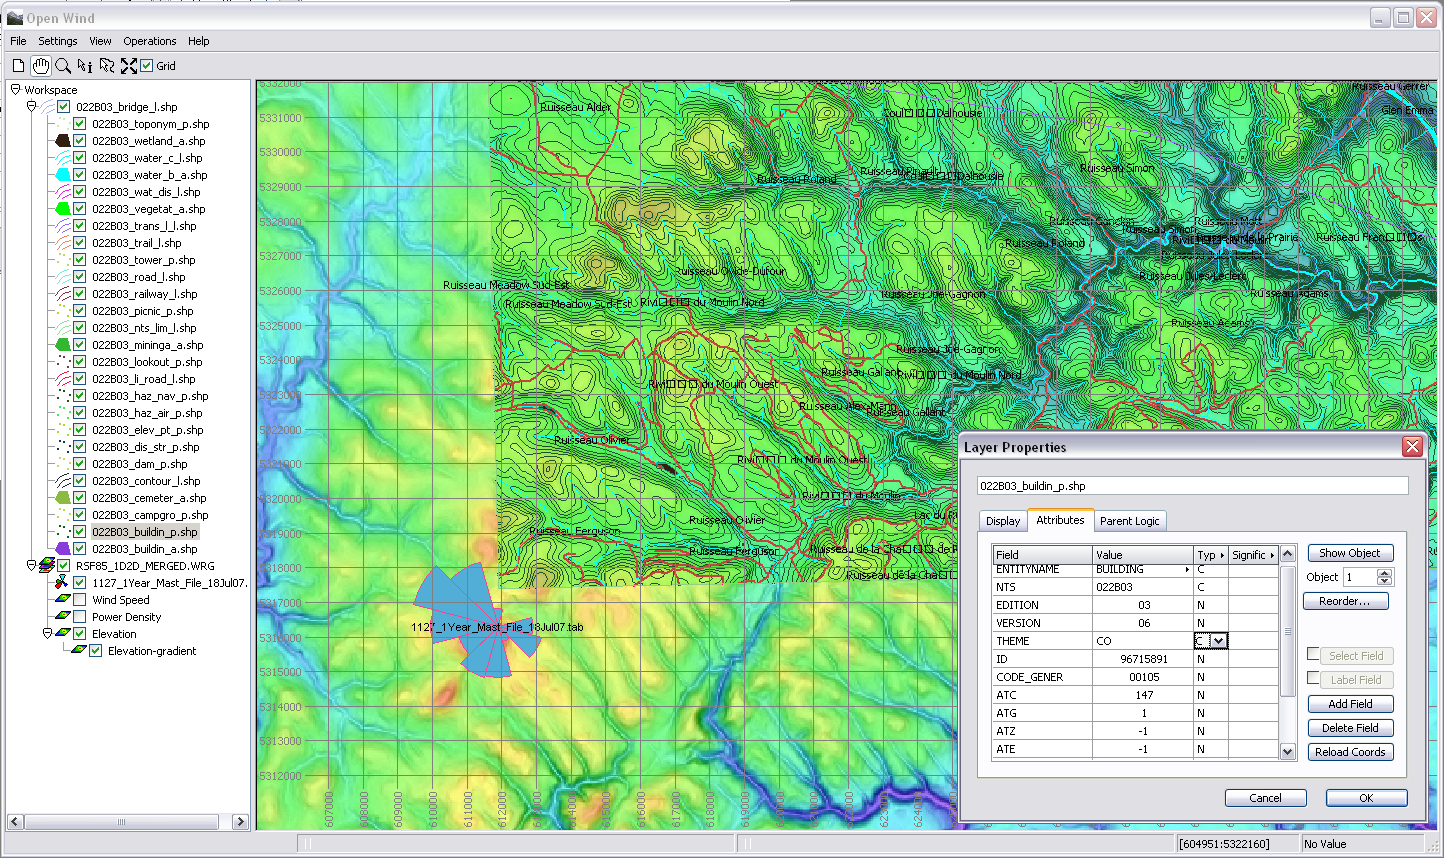1444x858 pixels.
Task: Select the Info pointer tool
Action: tap(85, 66)
